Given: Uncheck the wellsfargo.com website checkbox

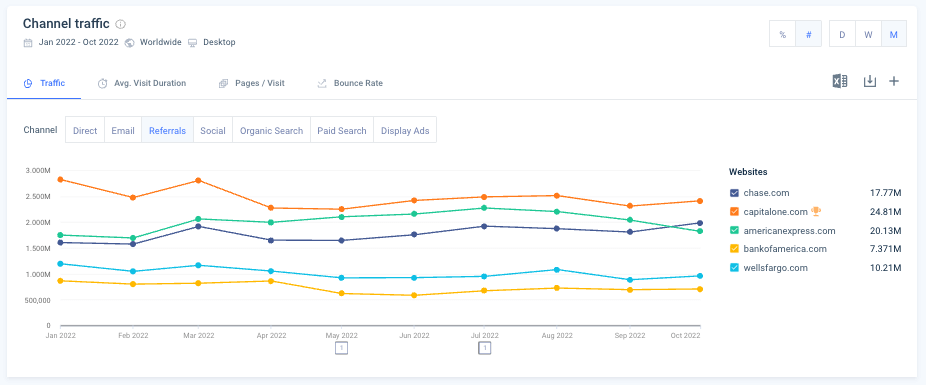Looking at the screenshot, I should point(734,267).
